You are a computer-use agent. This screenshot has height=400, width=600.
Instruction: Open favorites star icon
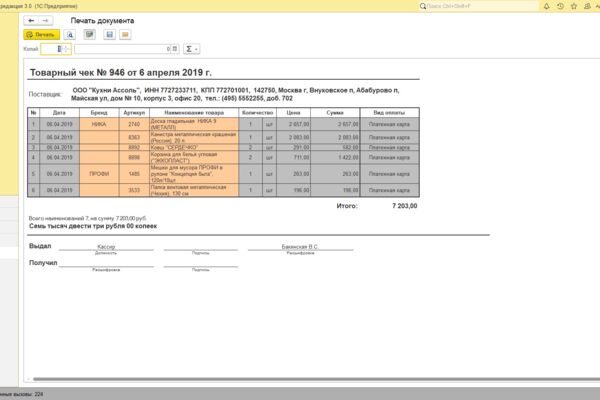point(574,6)
